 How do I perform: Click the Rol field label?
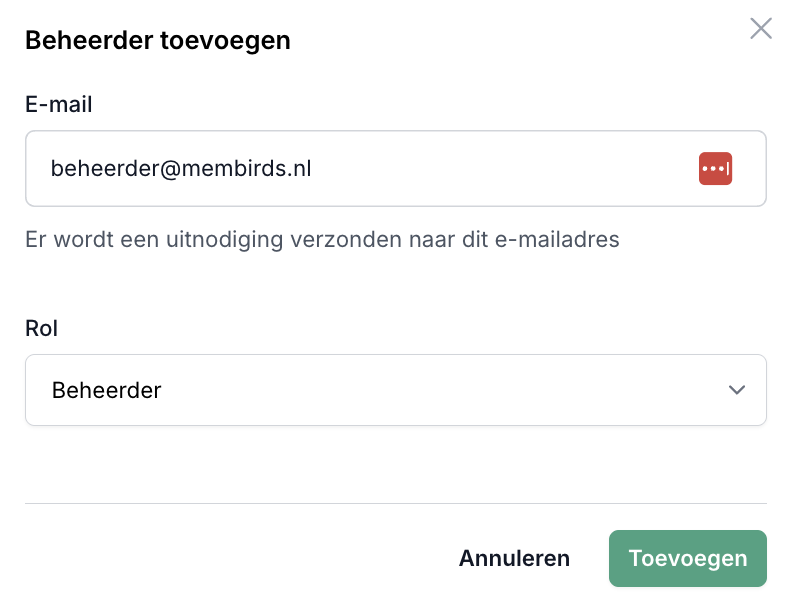(x=41, y=328)
